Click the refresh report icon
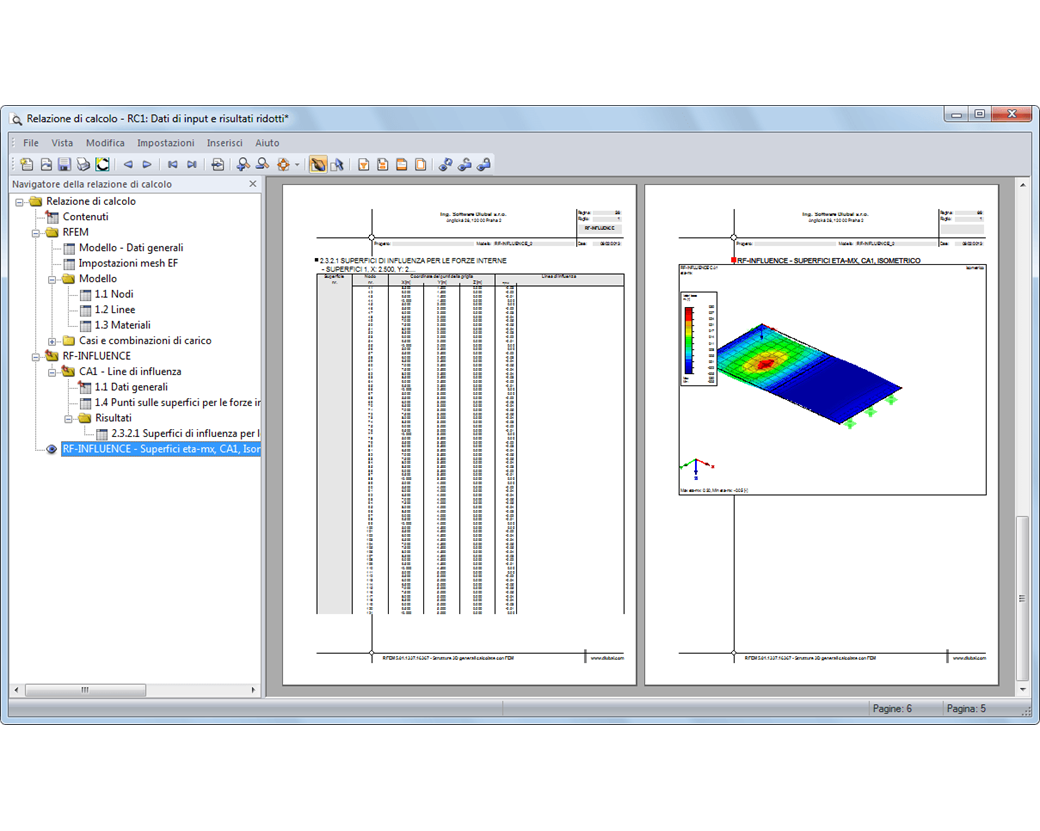 click(x=102, y=164)
